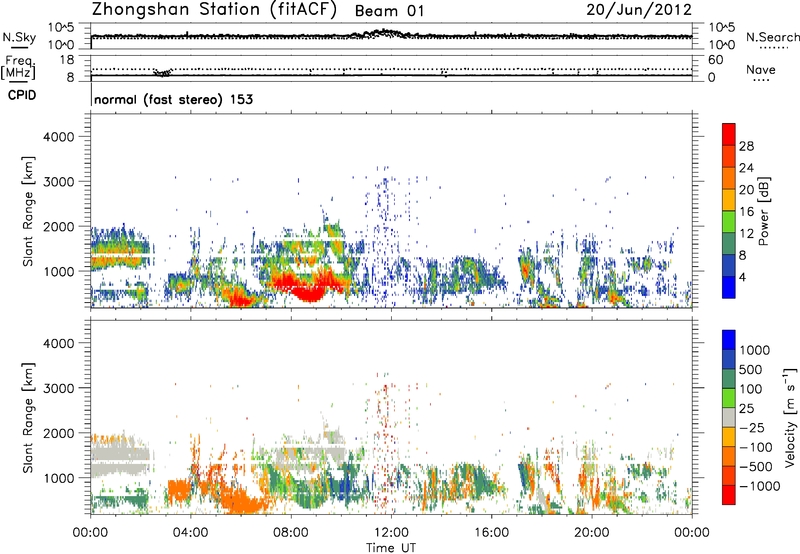The height and width of the screenshot is (554, 800).
Task: Click the "normal (fast stereo) 153" CPID text
Action: [x=173, y=99]
